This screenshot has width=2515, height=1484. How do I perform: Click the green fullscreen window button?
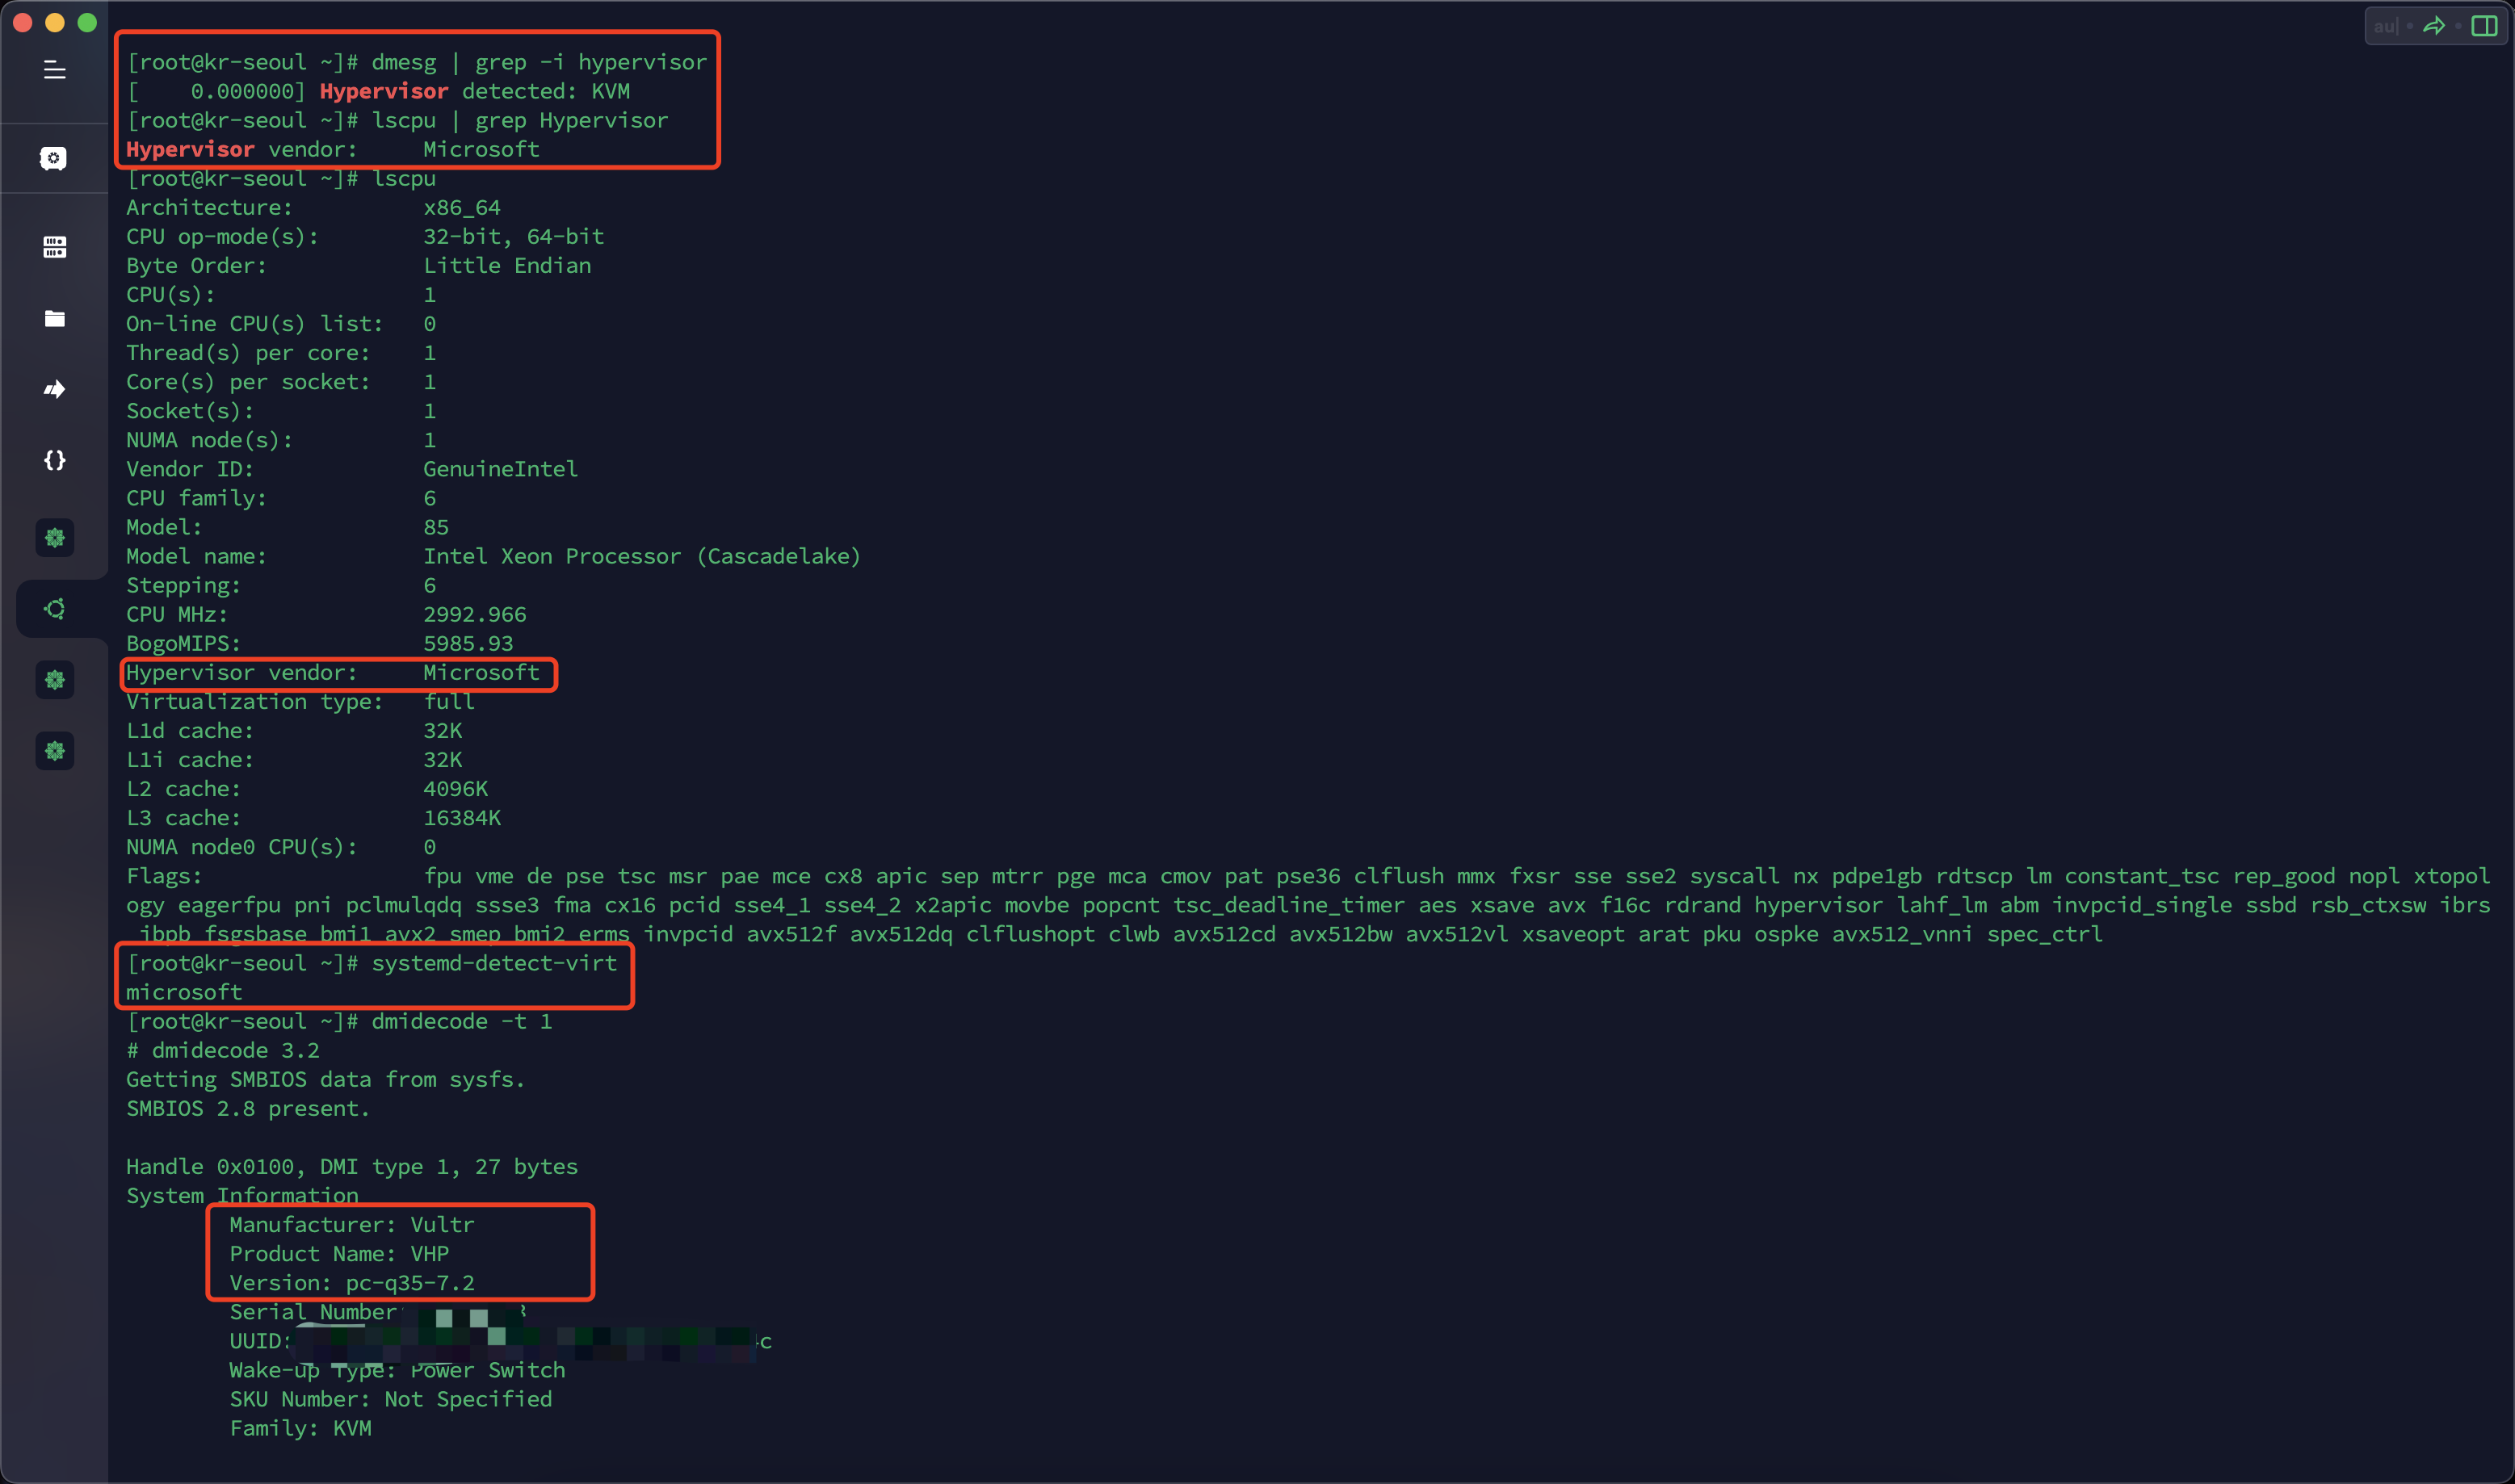87,22
